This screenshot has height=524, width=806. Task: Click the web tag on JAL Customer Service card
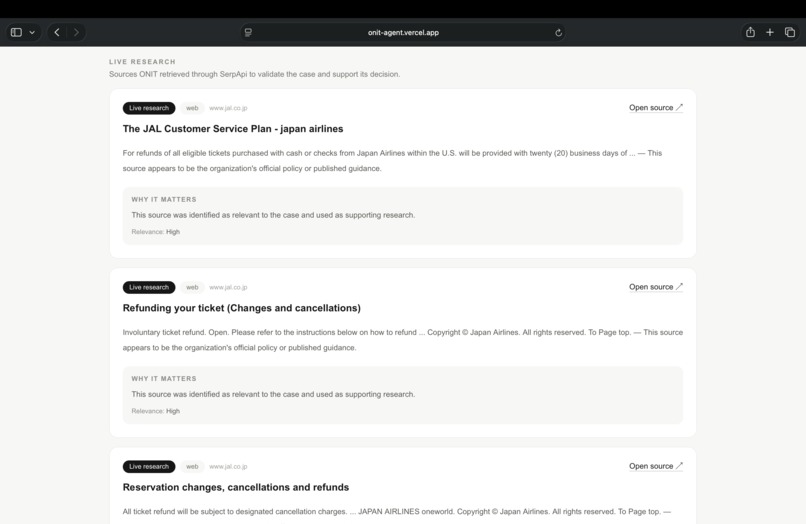click(192, 108)
